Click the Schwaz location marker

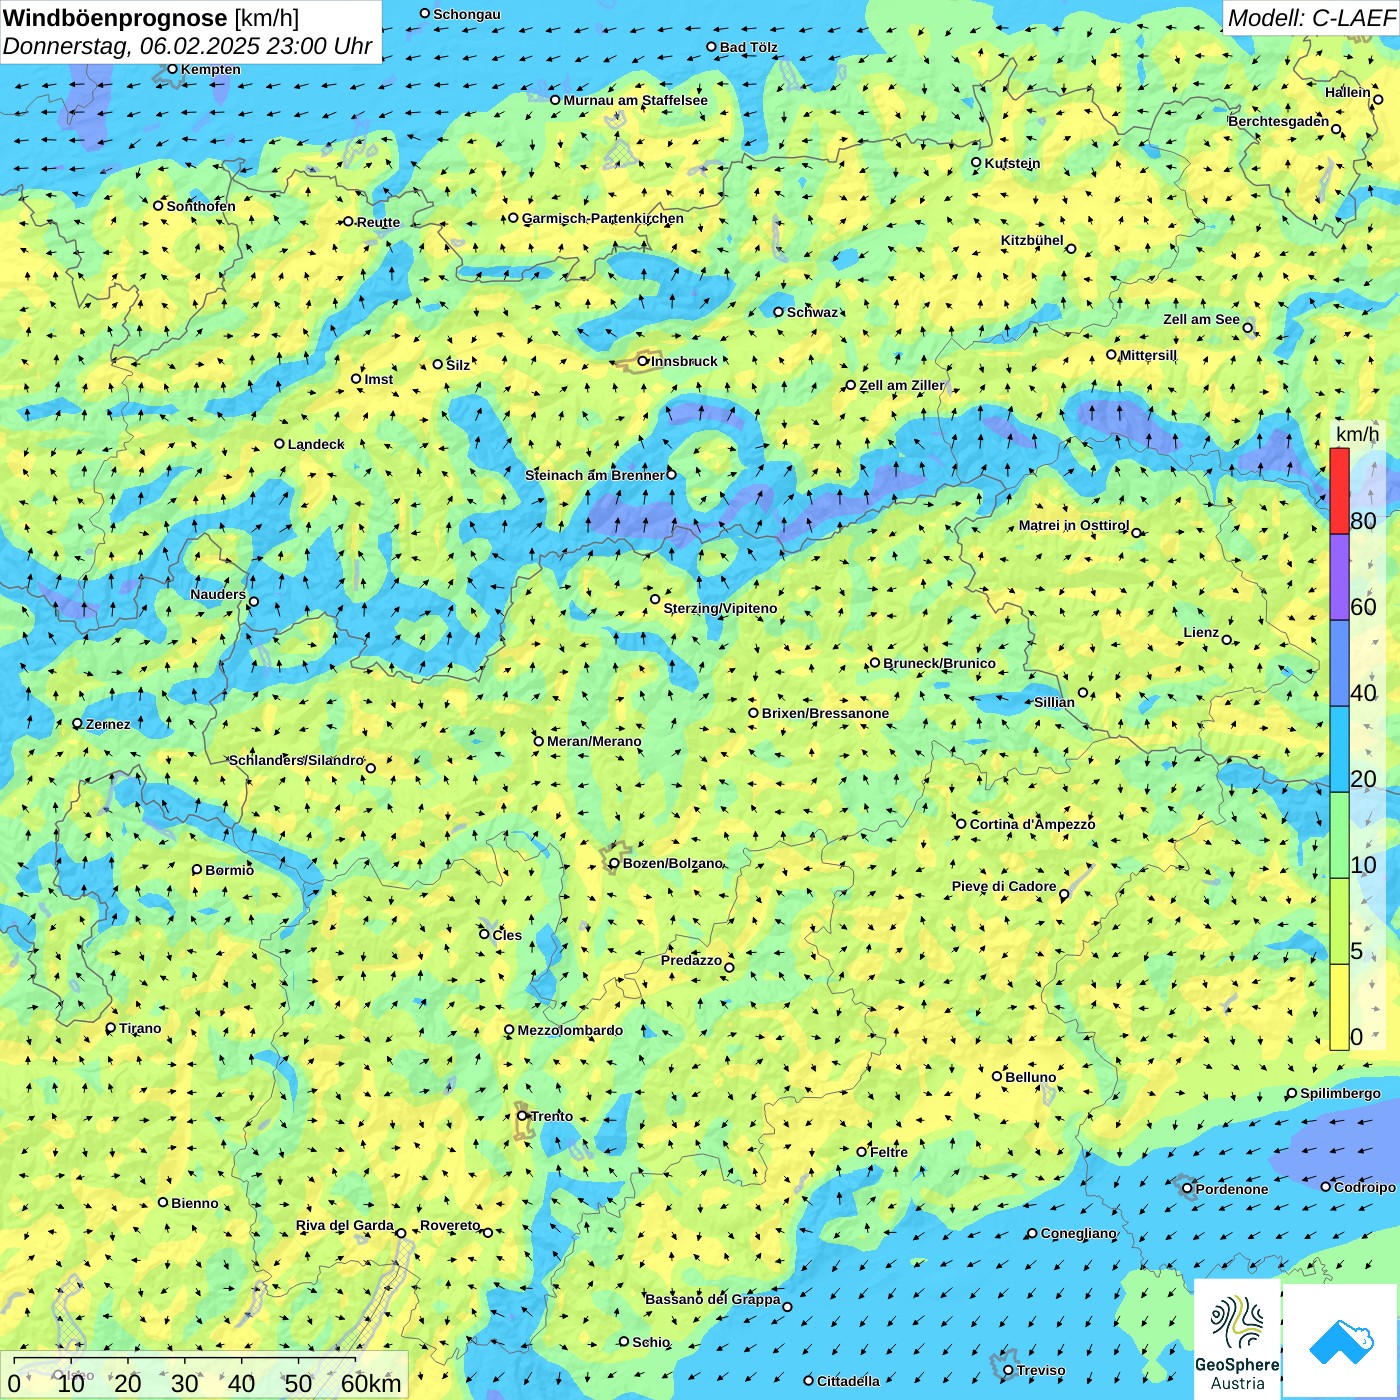[778, 311]
